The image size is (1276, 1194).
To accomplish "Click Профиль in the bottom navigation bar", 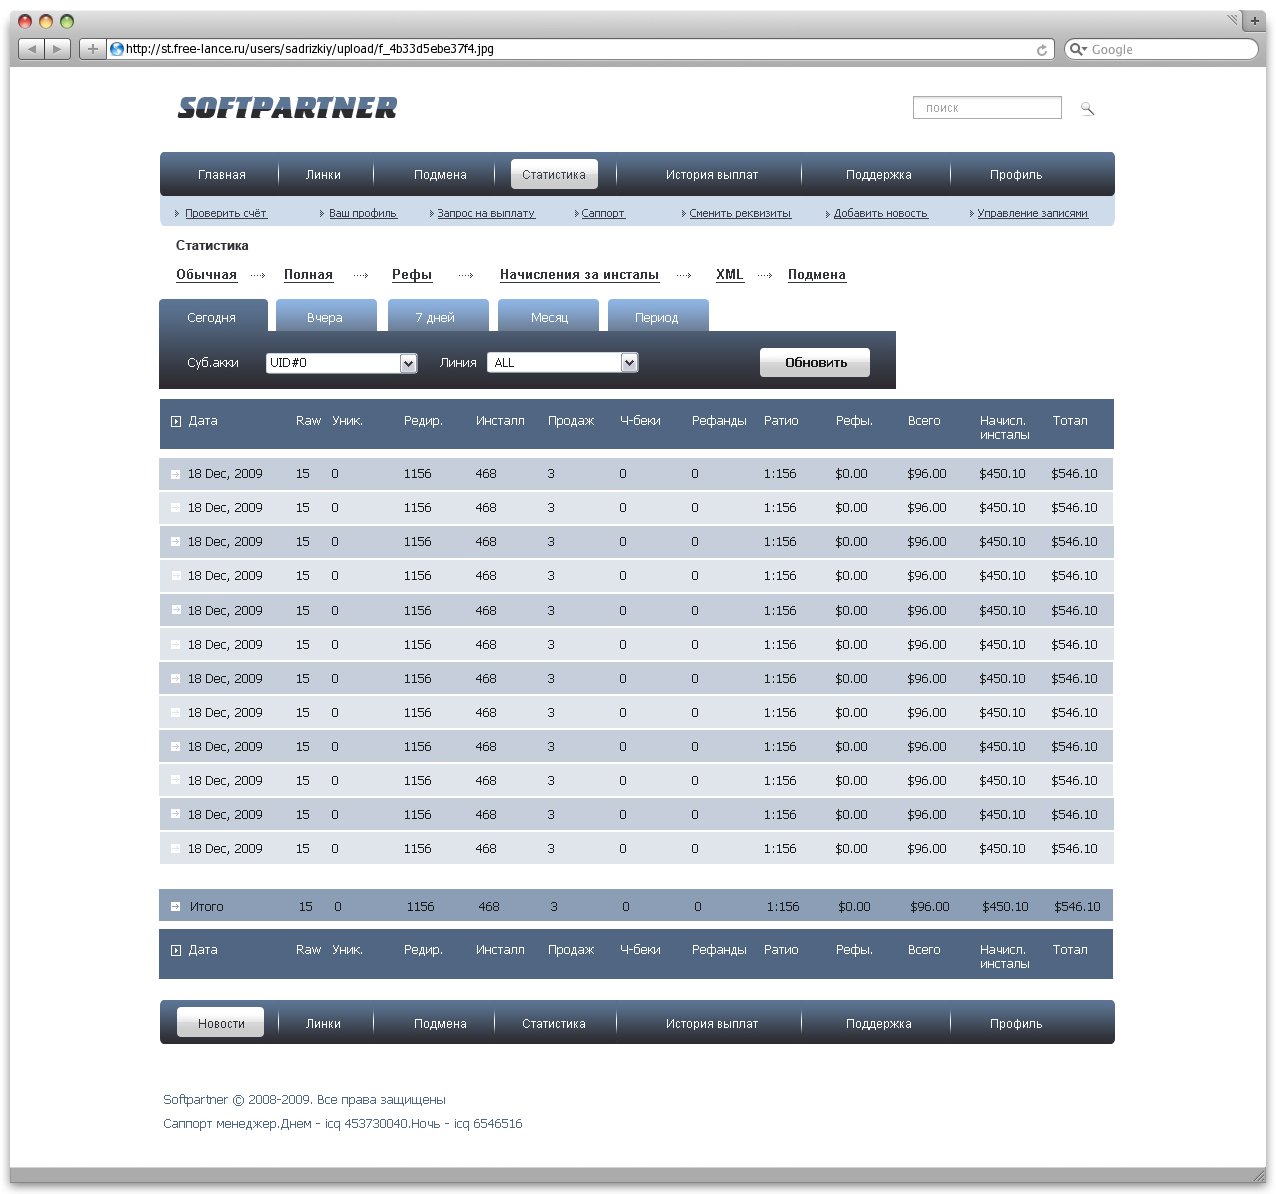I will 1016,1023.
